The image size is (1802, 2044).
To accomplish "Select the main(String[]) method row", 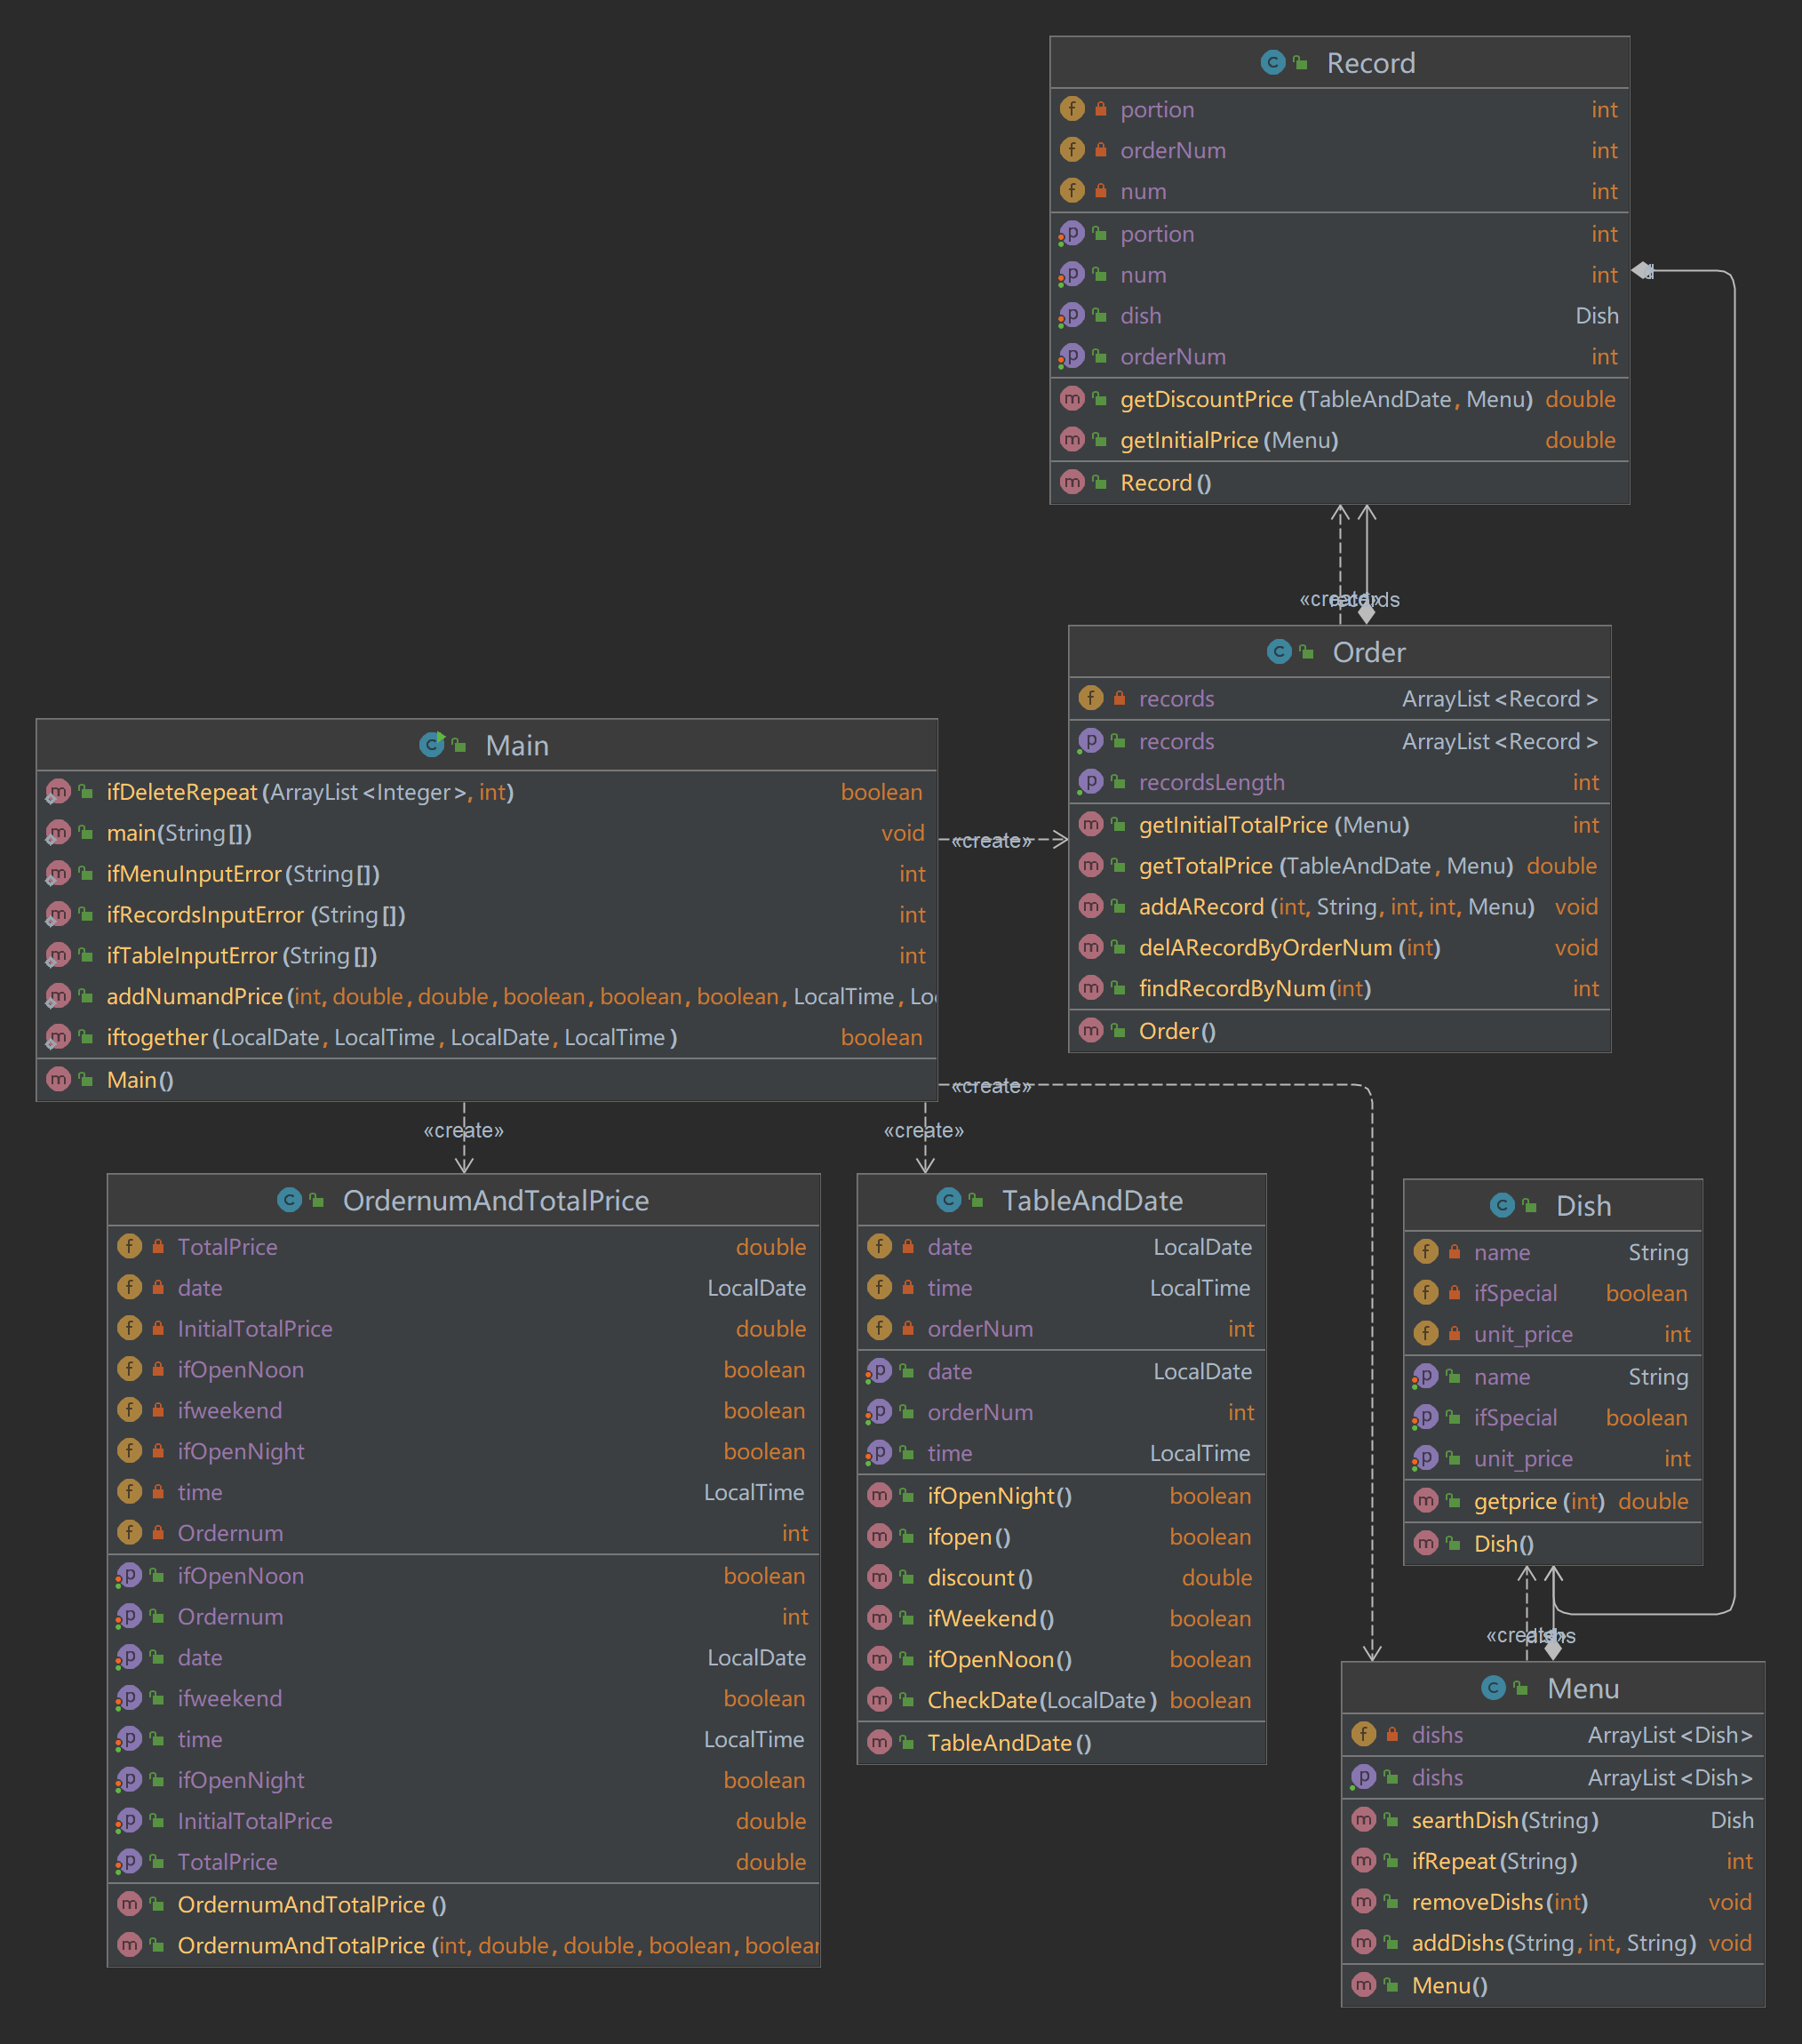I will (x=180, y=833).
